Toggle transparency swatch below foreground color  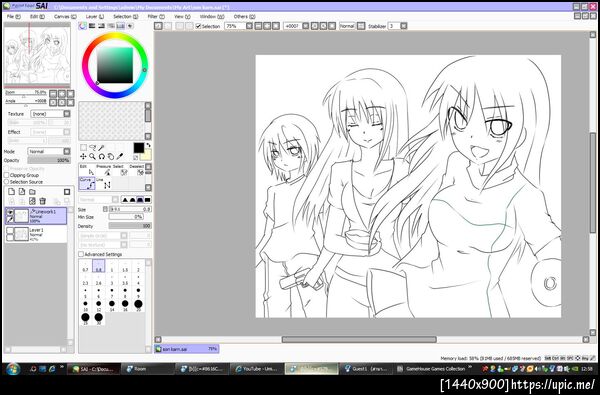(135, 157)
